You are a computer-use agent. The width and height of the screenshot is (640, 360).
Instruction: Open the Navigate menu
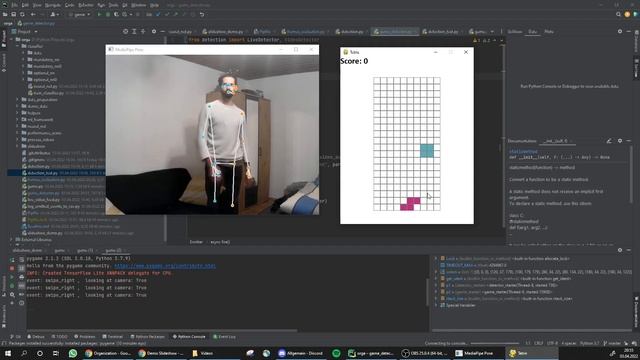[x=53, y=5]
